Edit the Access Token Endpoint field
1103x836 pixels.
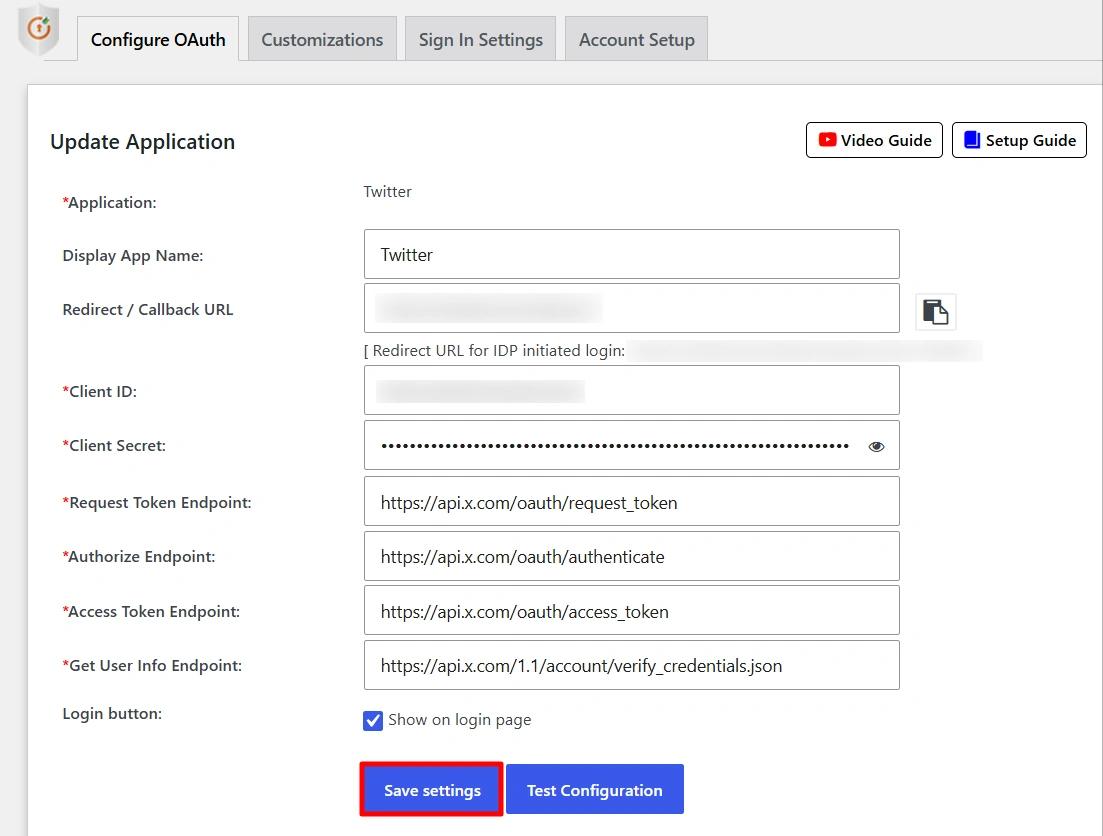tap(632, 610)
